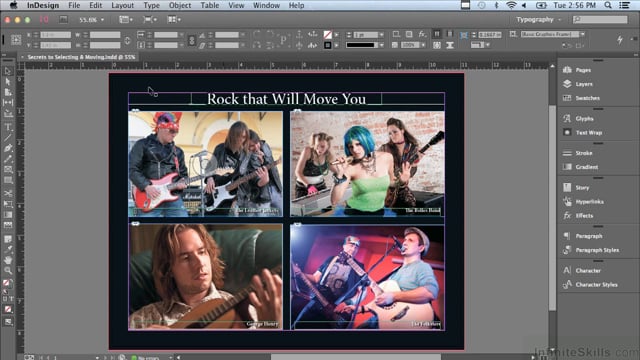
Task: Open the Character panel icon
Action: click(567, 270)
